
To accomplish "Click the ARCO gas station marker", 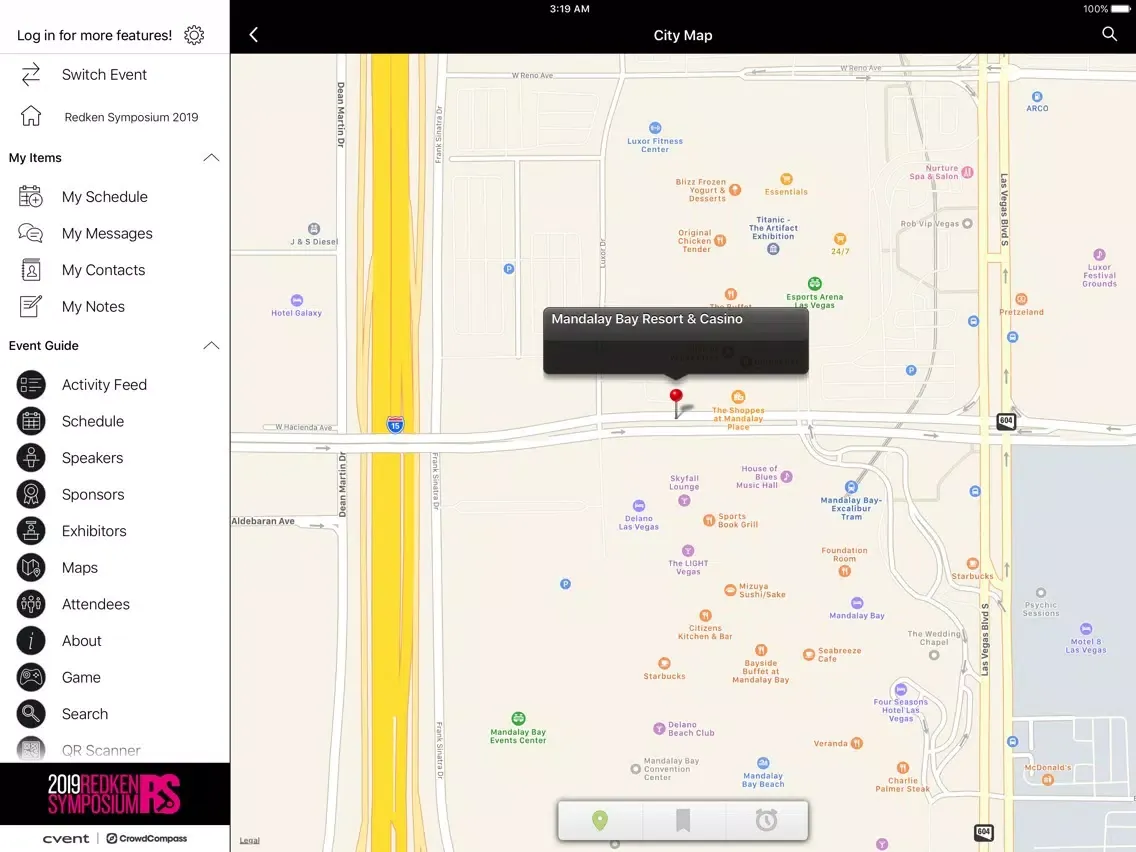I will (x=1037, y=96).
